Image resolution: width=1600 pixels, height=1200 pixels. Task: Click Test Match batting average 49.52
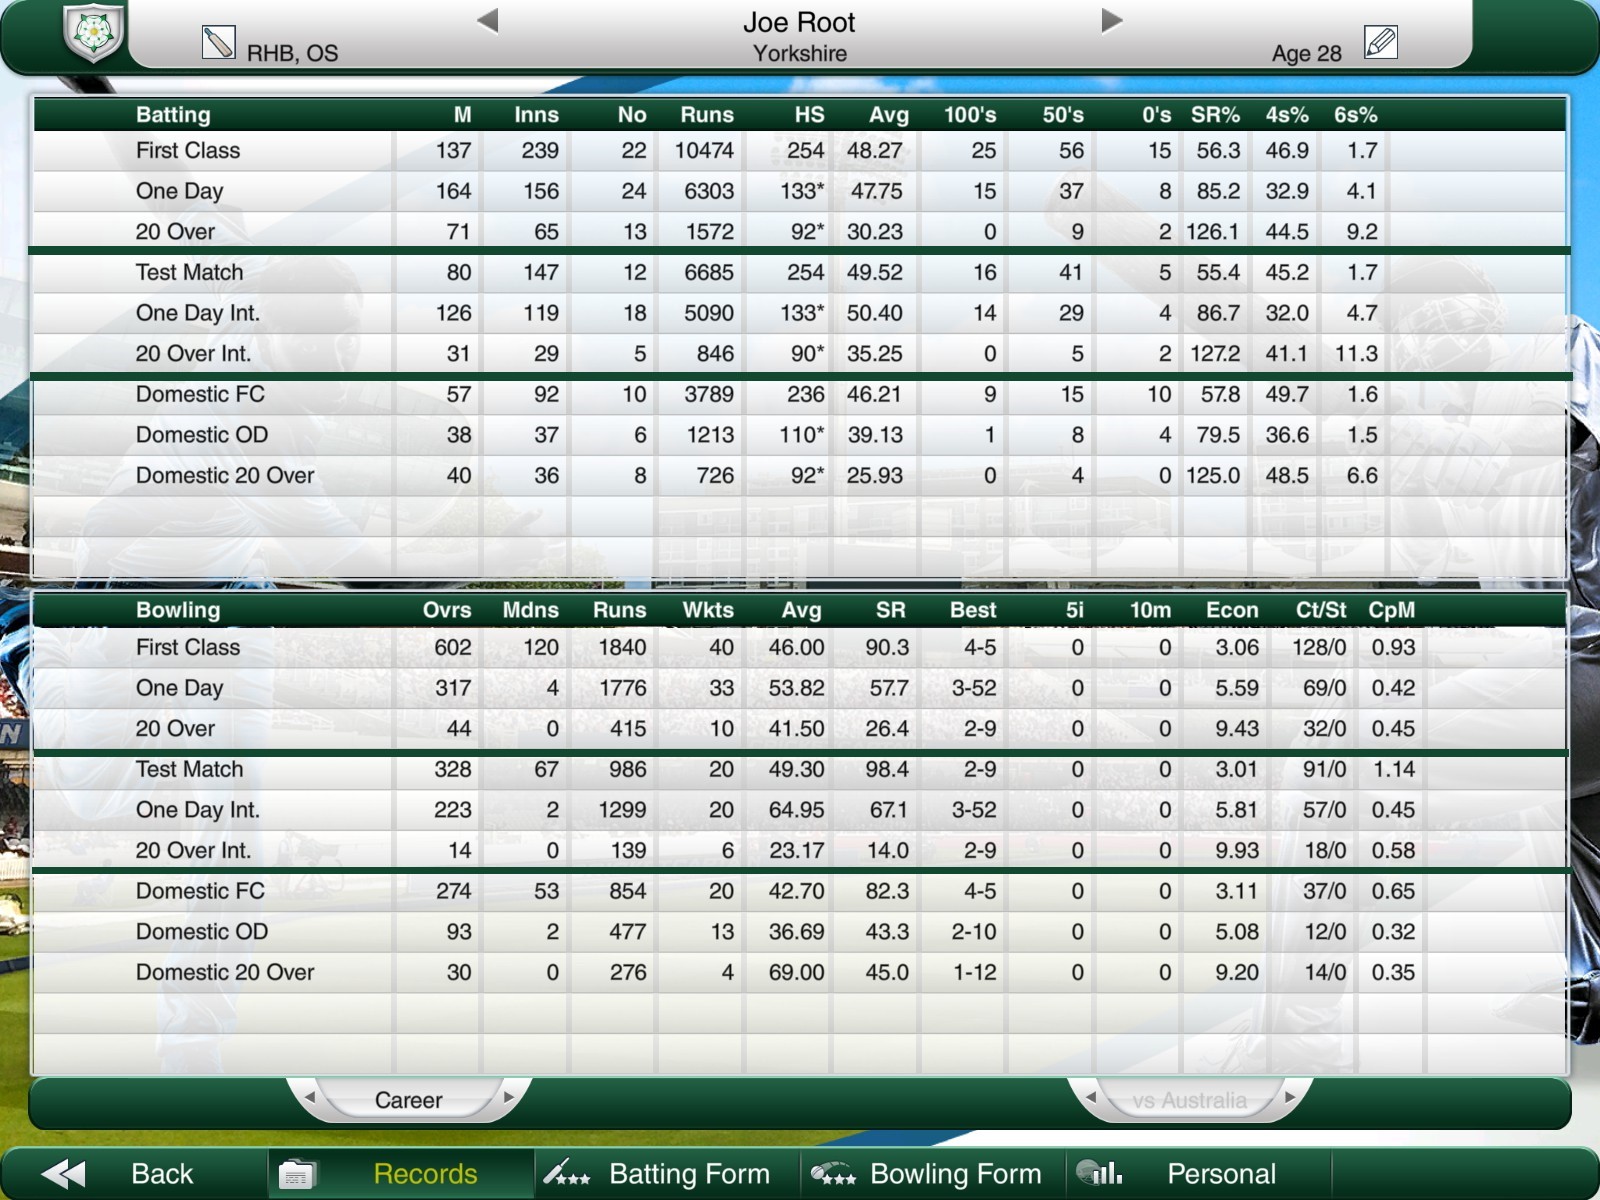tap(874, 272)
